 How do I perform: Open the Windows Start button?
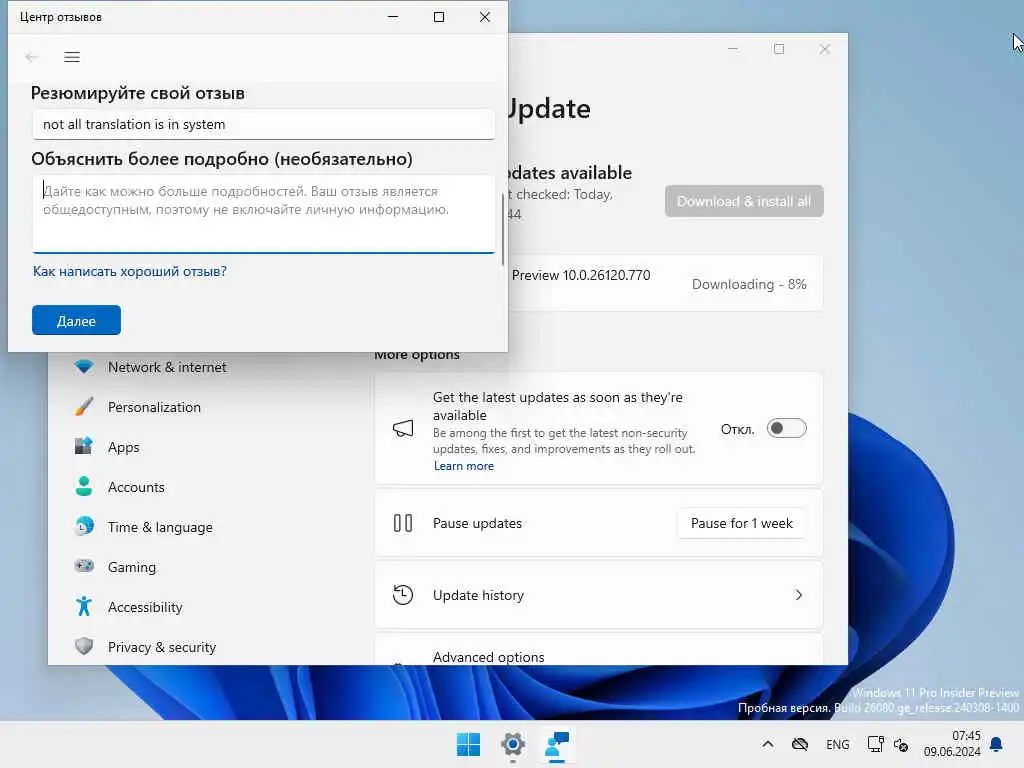point(468,744)
